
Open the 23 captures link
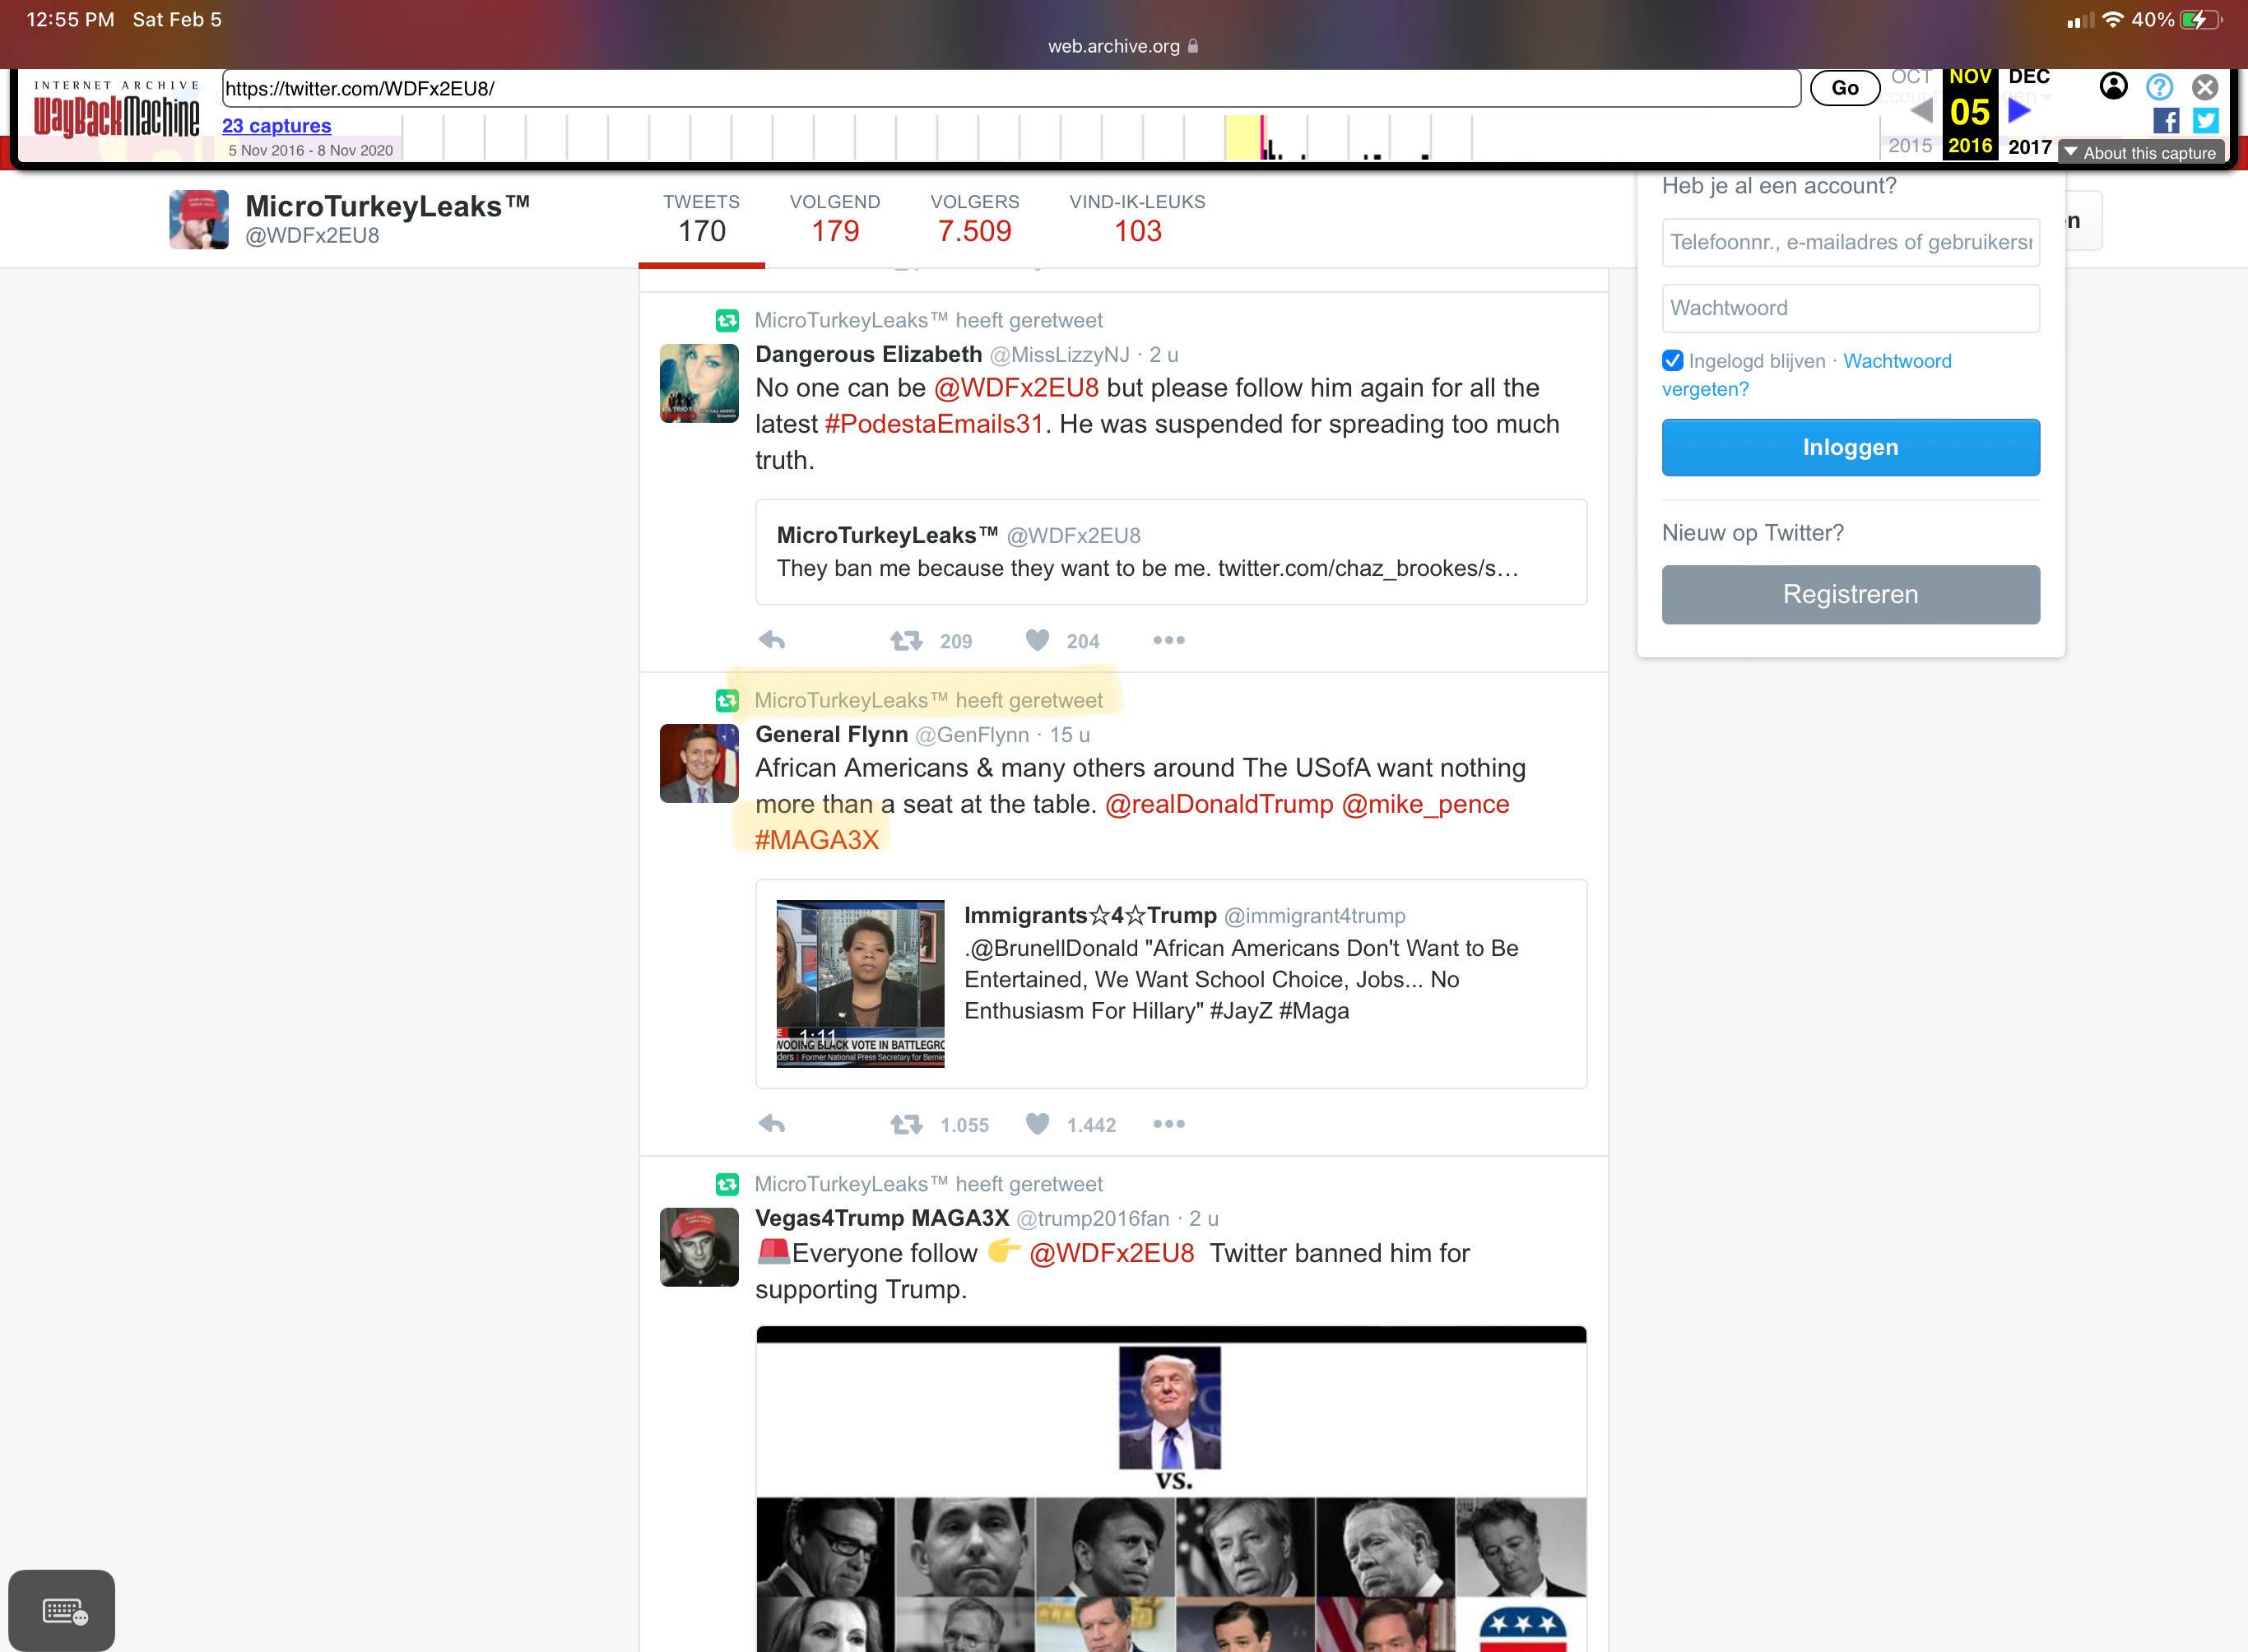click(276, 125)
